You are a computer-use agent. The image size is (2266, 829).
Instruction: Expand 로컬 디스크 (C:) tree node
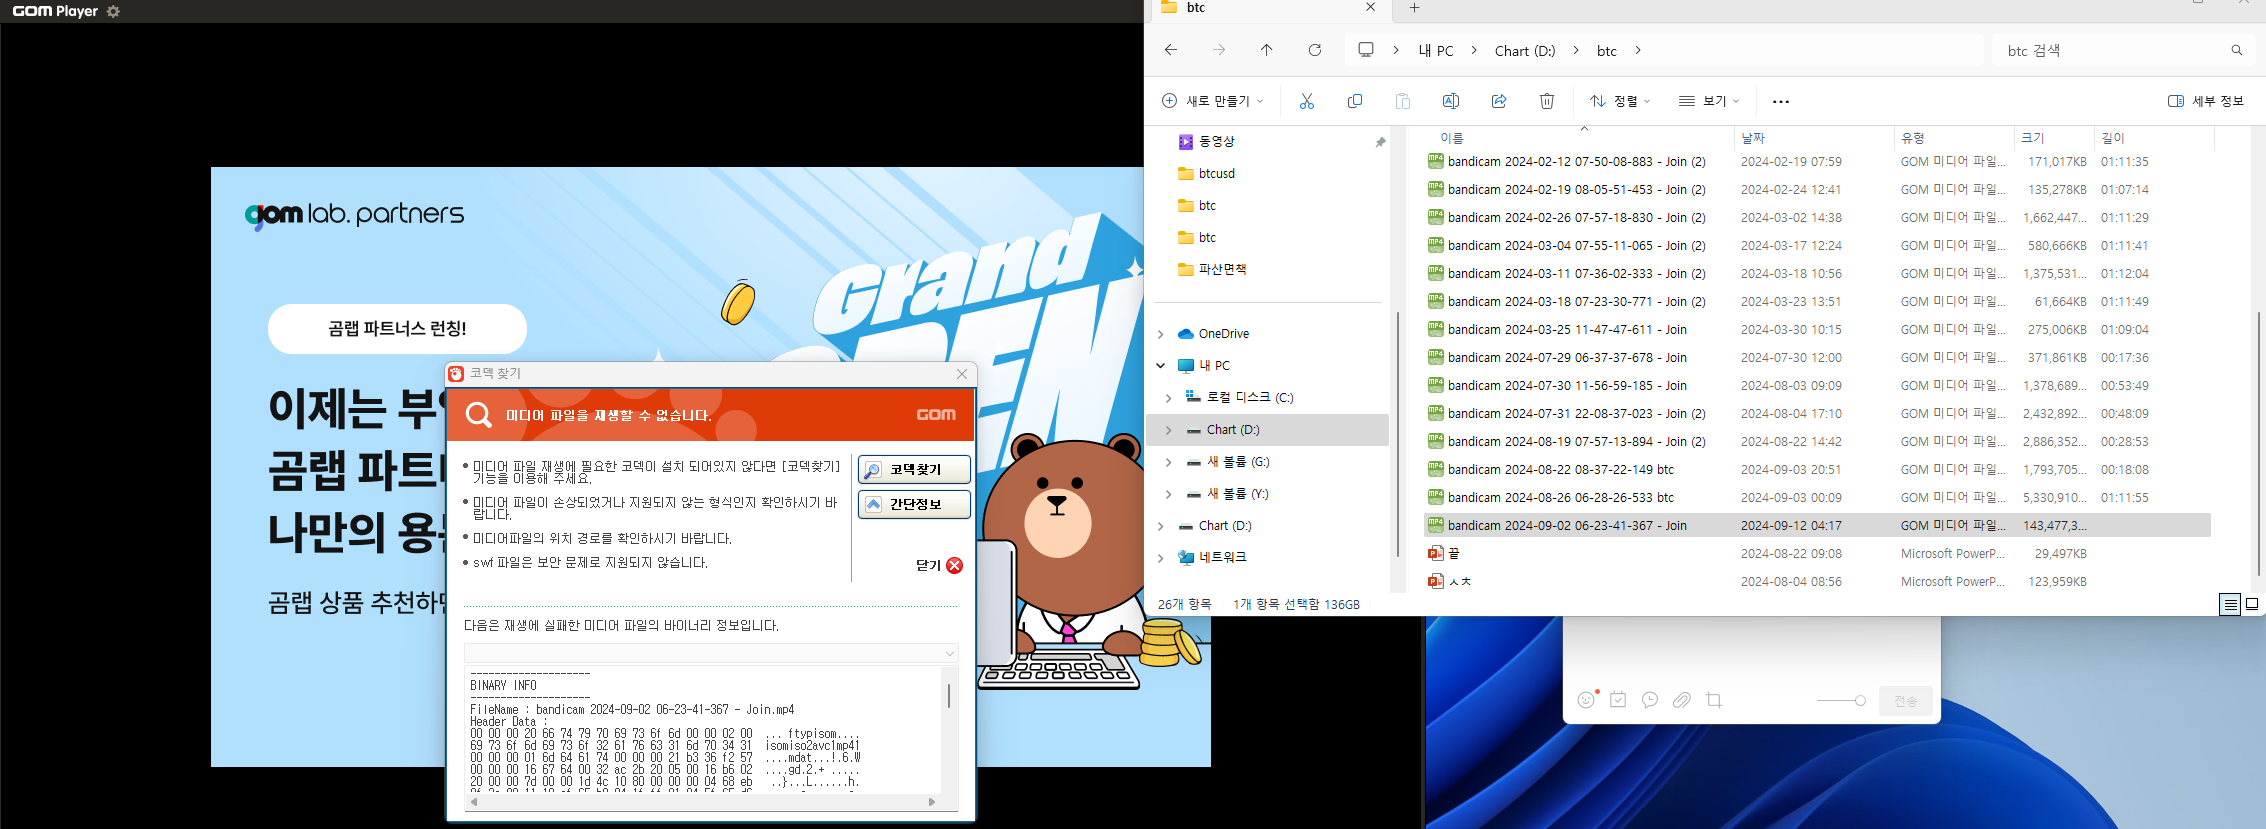(1169, 398)
